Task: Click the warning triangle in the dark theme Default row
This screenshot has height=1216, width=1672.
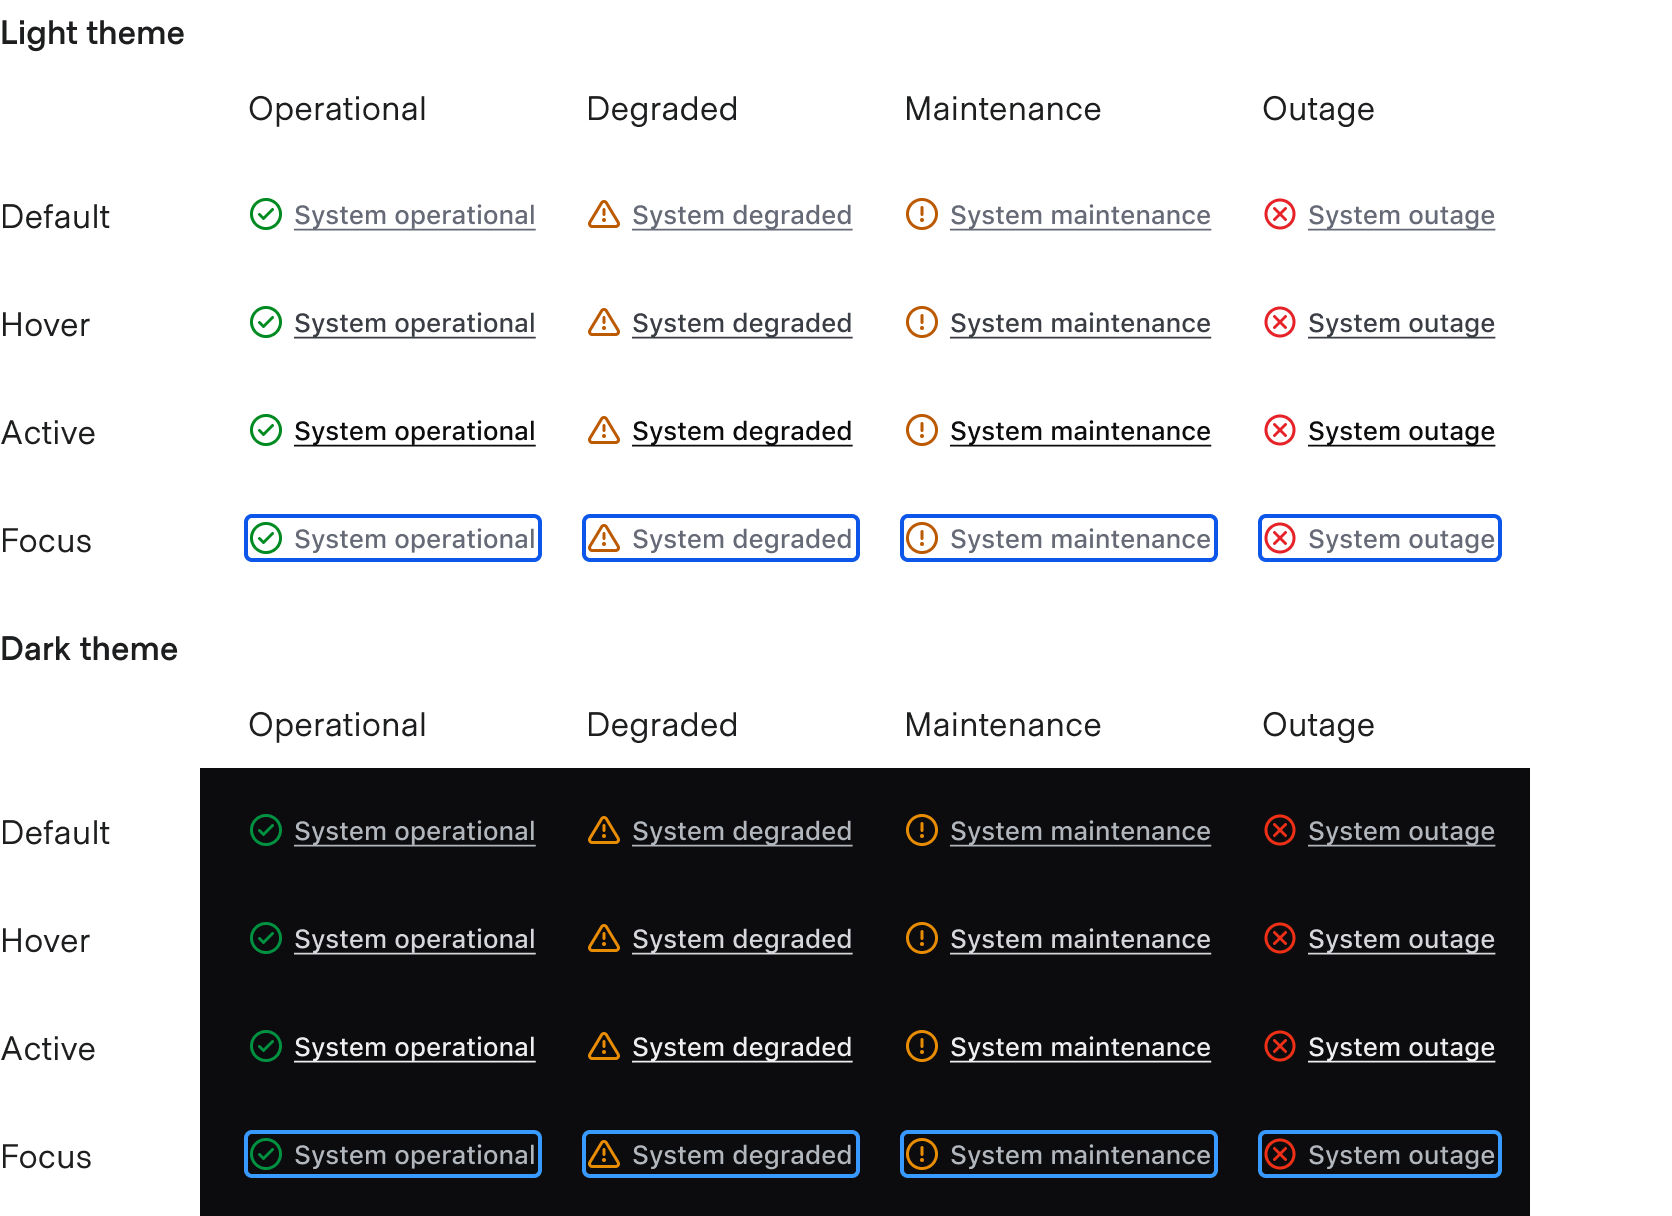Action: tap(604, 831)
